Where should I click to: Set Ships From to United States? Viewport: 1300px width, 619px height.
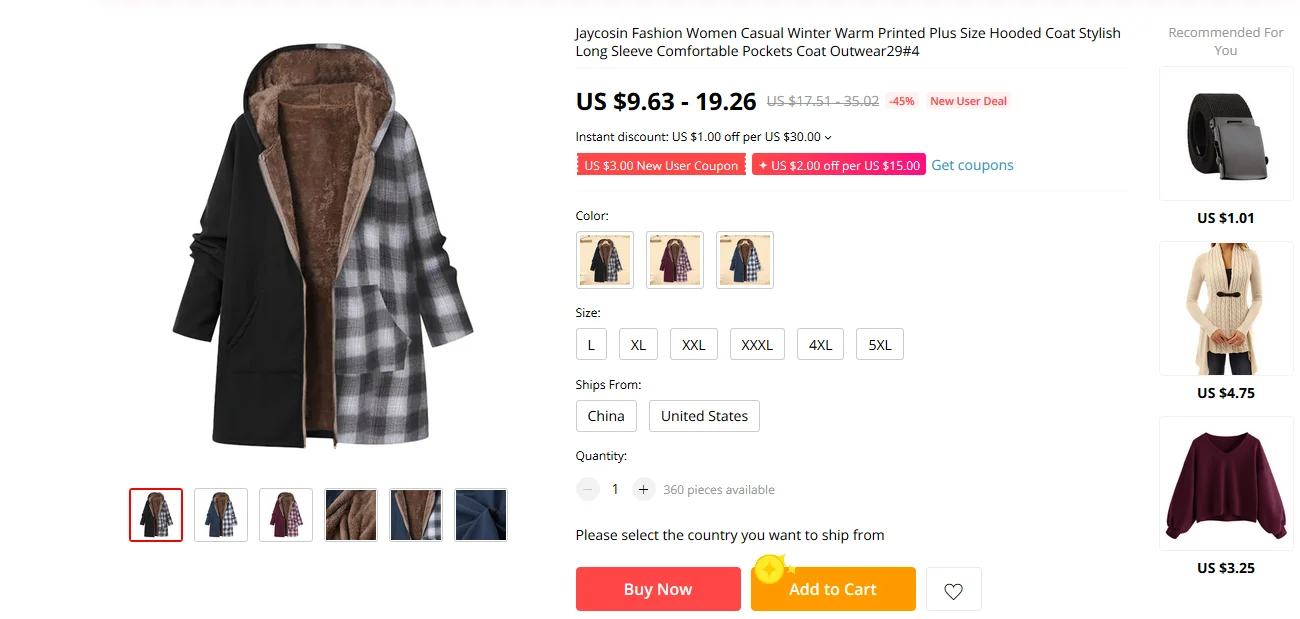704,416
